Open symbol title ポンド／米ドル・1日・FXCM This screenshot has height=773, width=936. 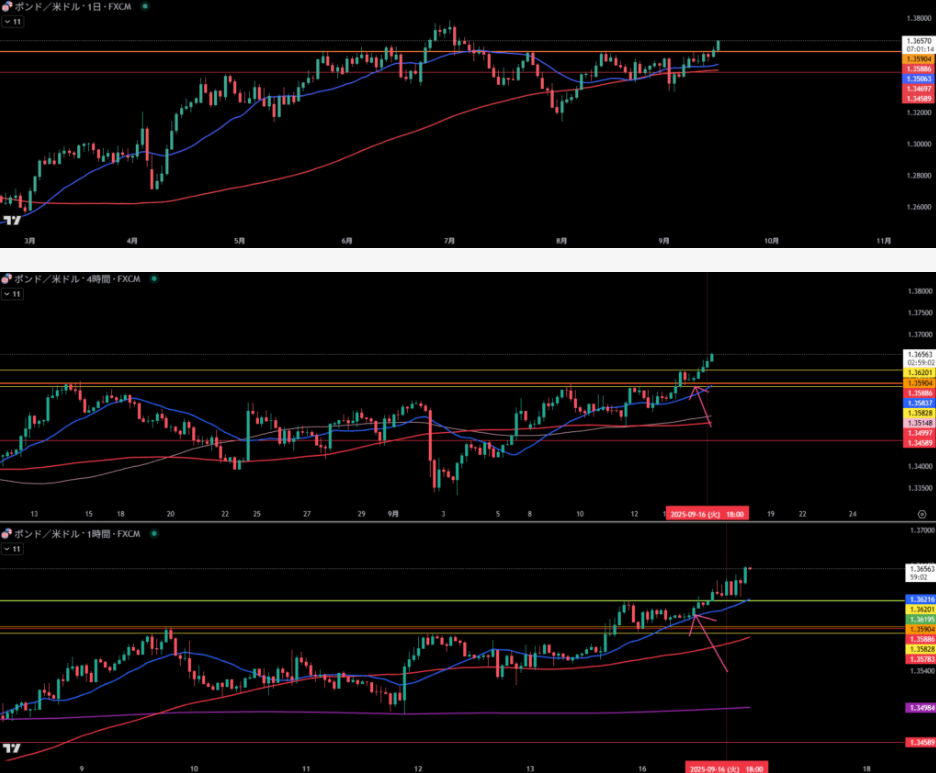click(x=75, y=6)
